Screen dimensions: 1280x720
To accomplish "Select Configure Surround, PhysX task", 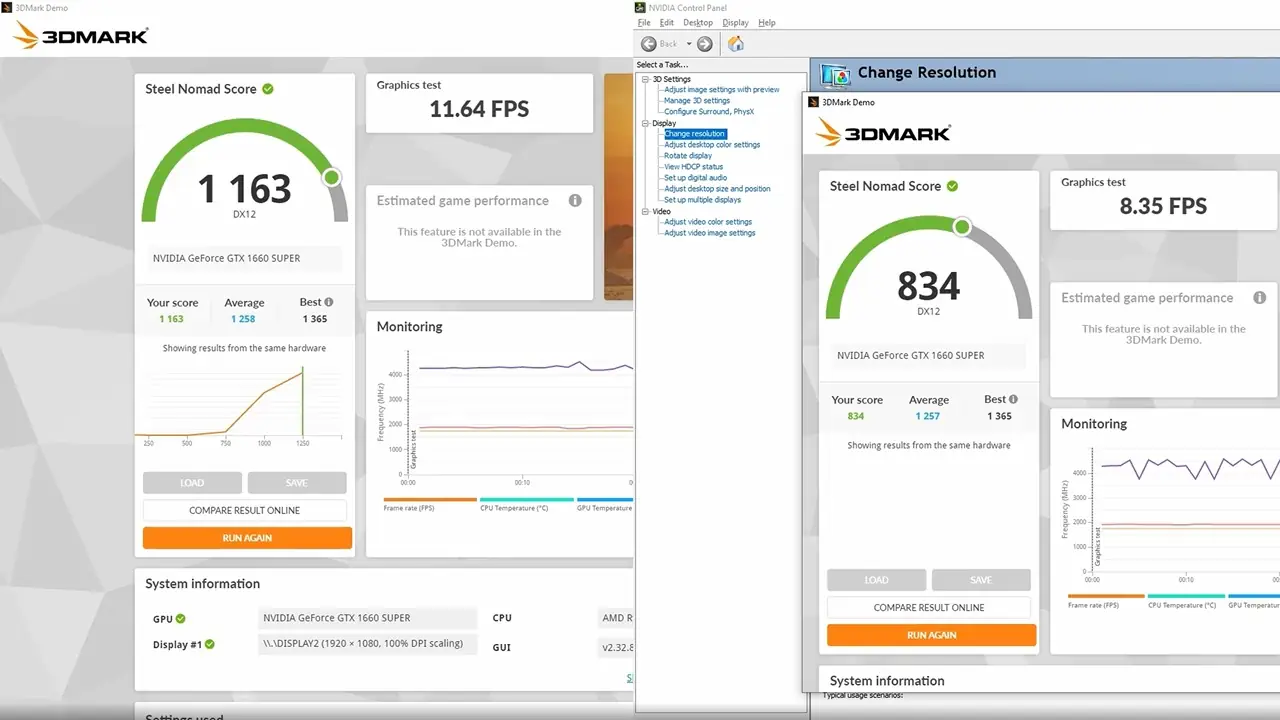I will coord(709,112).
